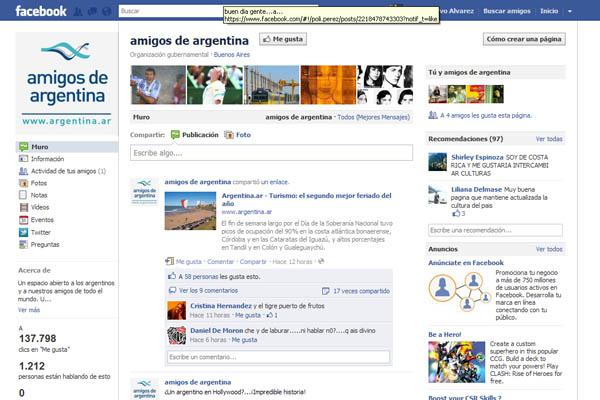Click the Me gusta page button
The height and width of the screenshot is (400, 600).
(283, 39)
